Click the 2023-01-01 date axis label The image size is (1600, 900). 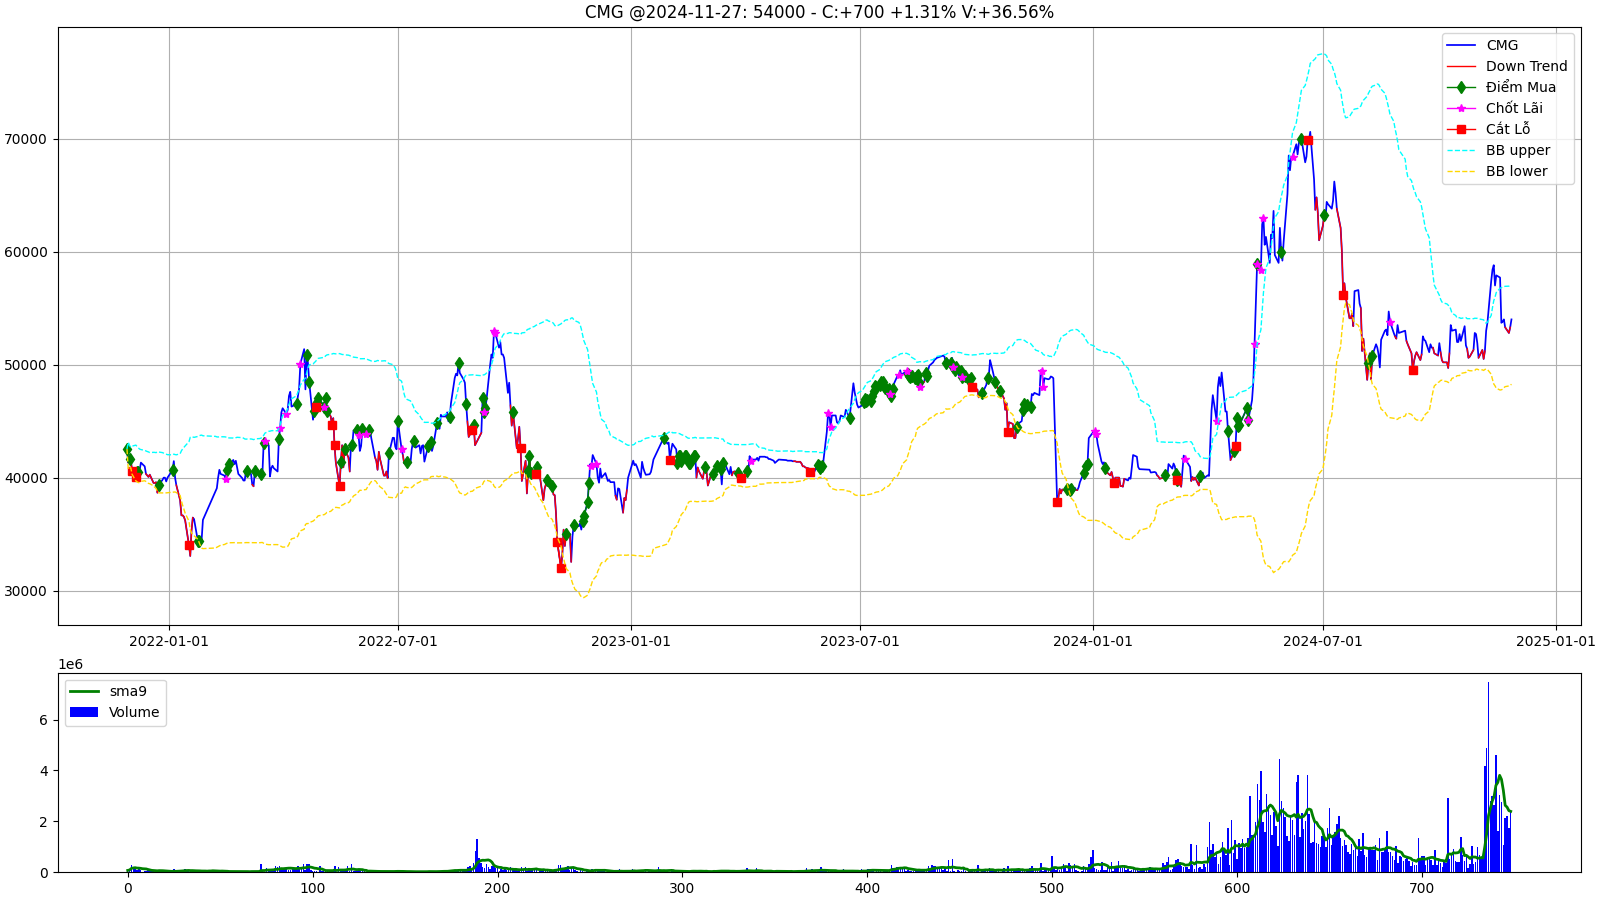pos(631,641)
